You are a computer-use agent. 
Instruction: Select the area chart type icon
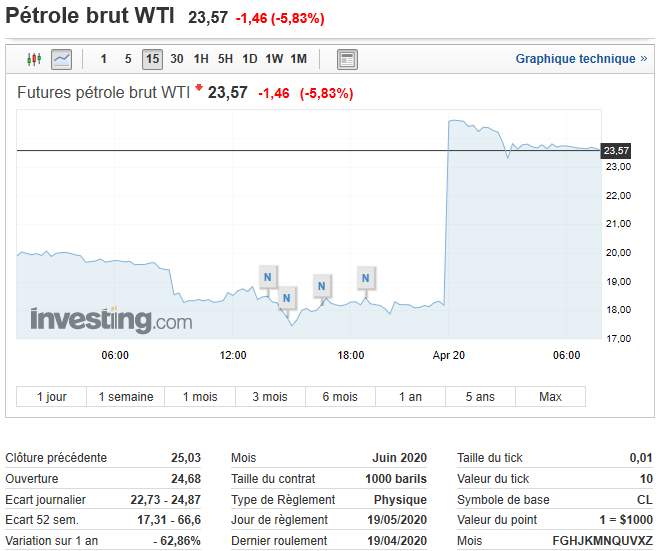click(62, 59)
